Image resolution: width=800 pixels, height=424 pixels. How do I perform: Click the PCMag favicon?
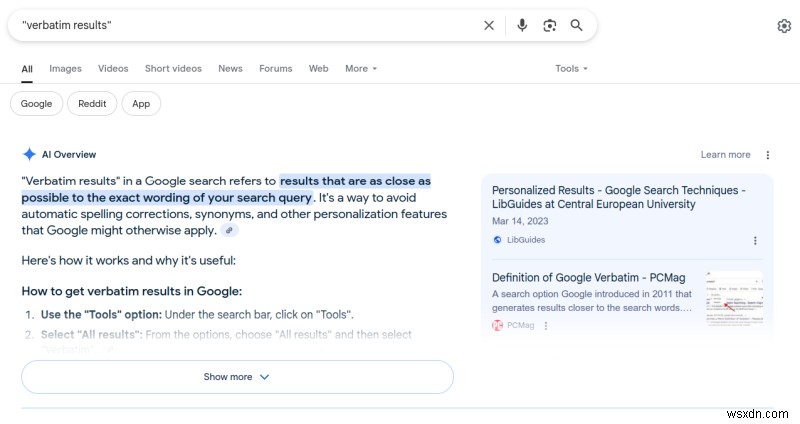coord(497,325)
